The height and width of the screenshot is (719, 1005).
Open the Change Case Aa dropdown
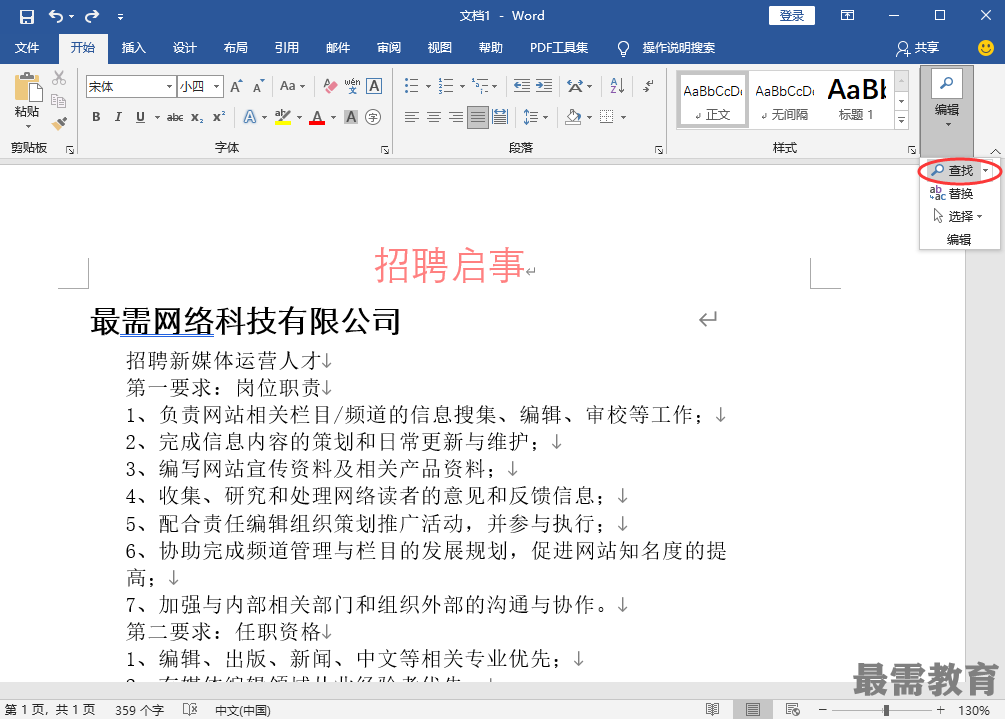coord(292,86)
